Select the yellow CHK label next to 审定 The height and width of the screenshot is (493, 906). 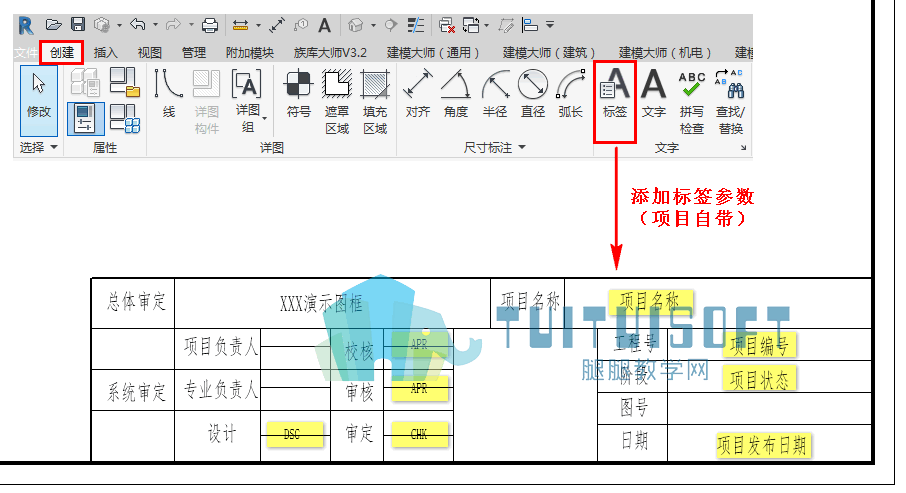(x=419, y=434)
